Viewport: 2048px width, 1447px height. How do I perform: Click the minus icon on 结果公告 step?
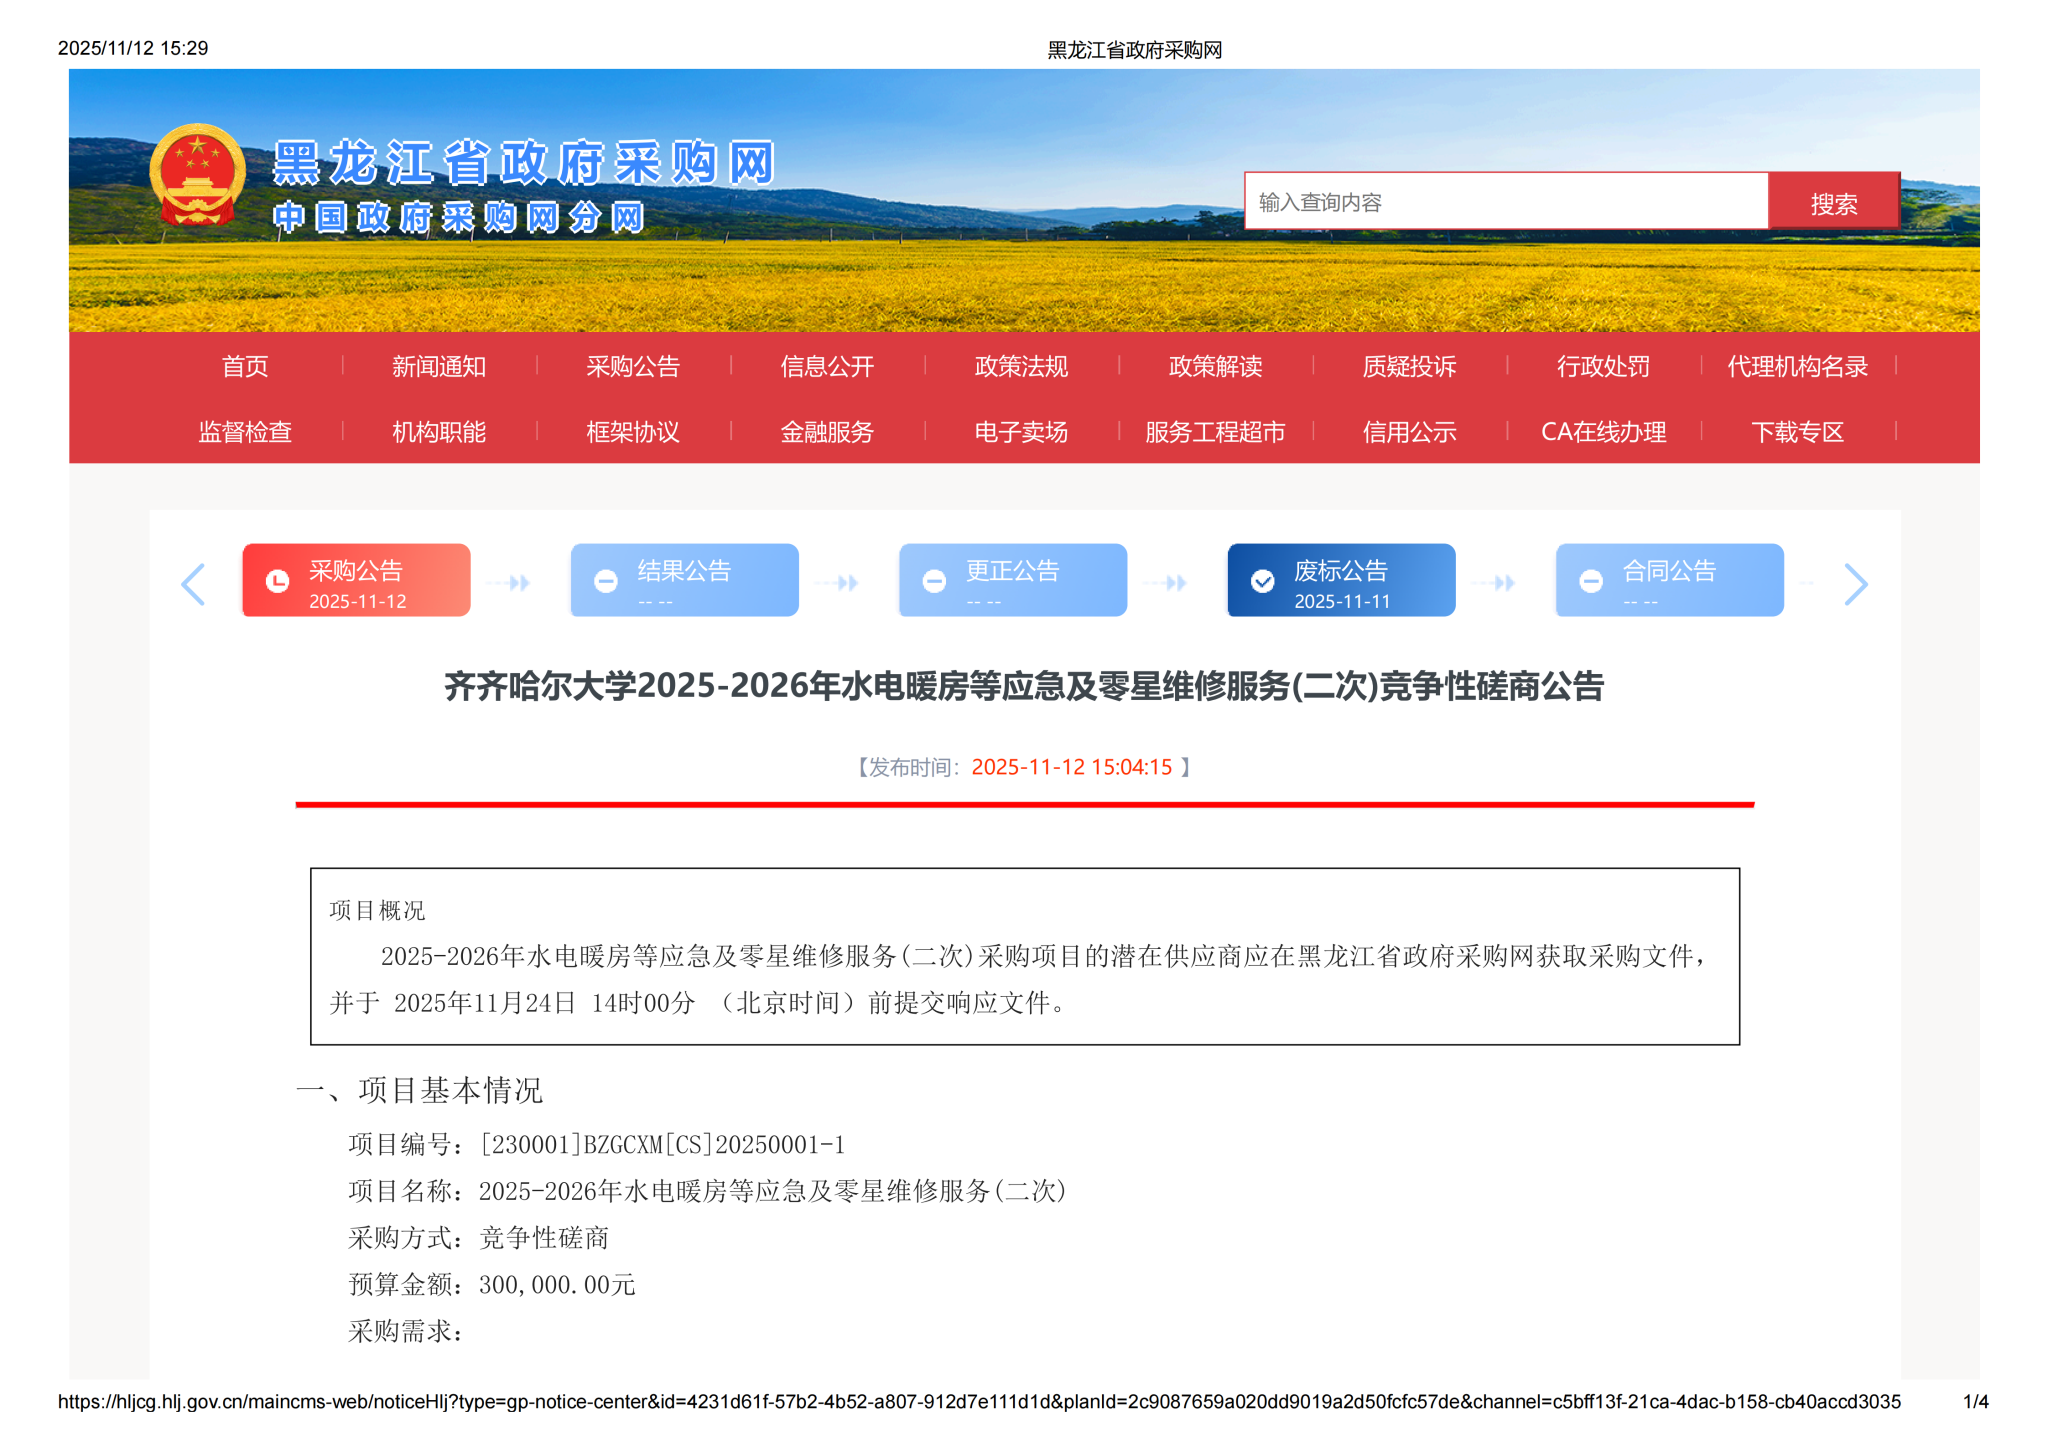pyautogui.click(x=606, y=581)
